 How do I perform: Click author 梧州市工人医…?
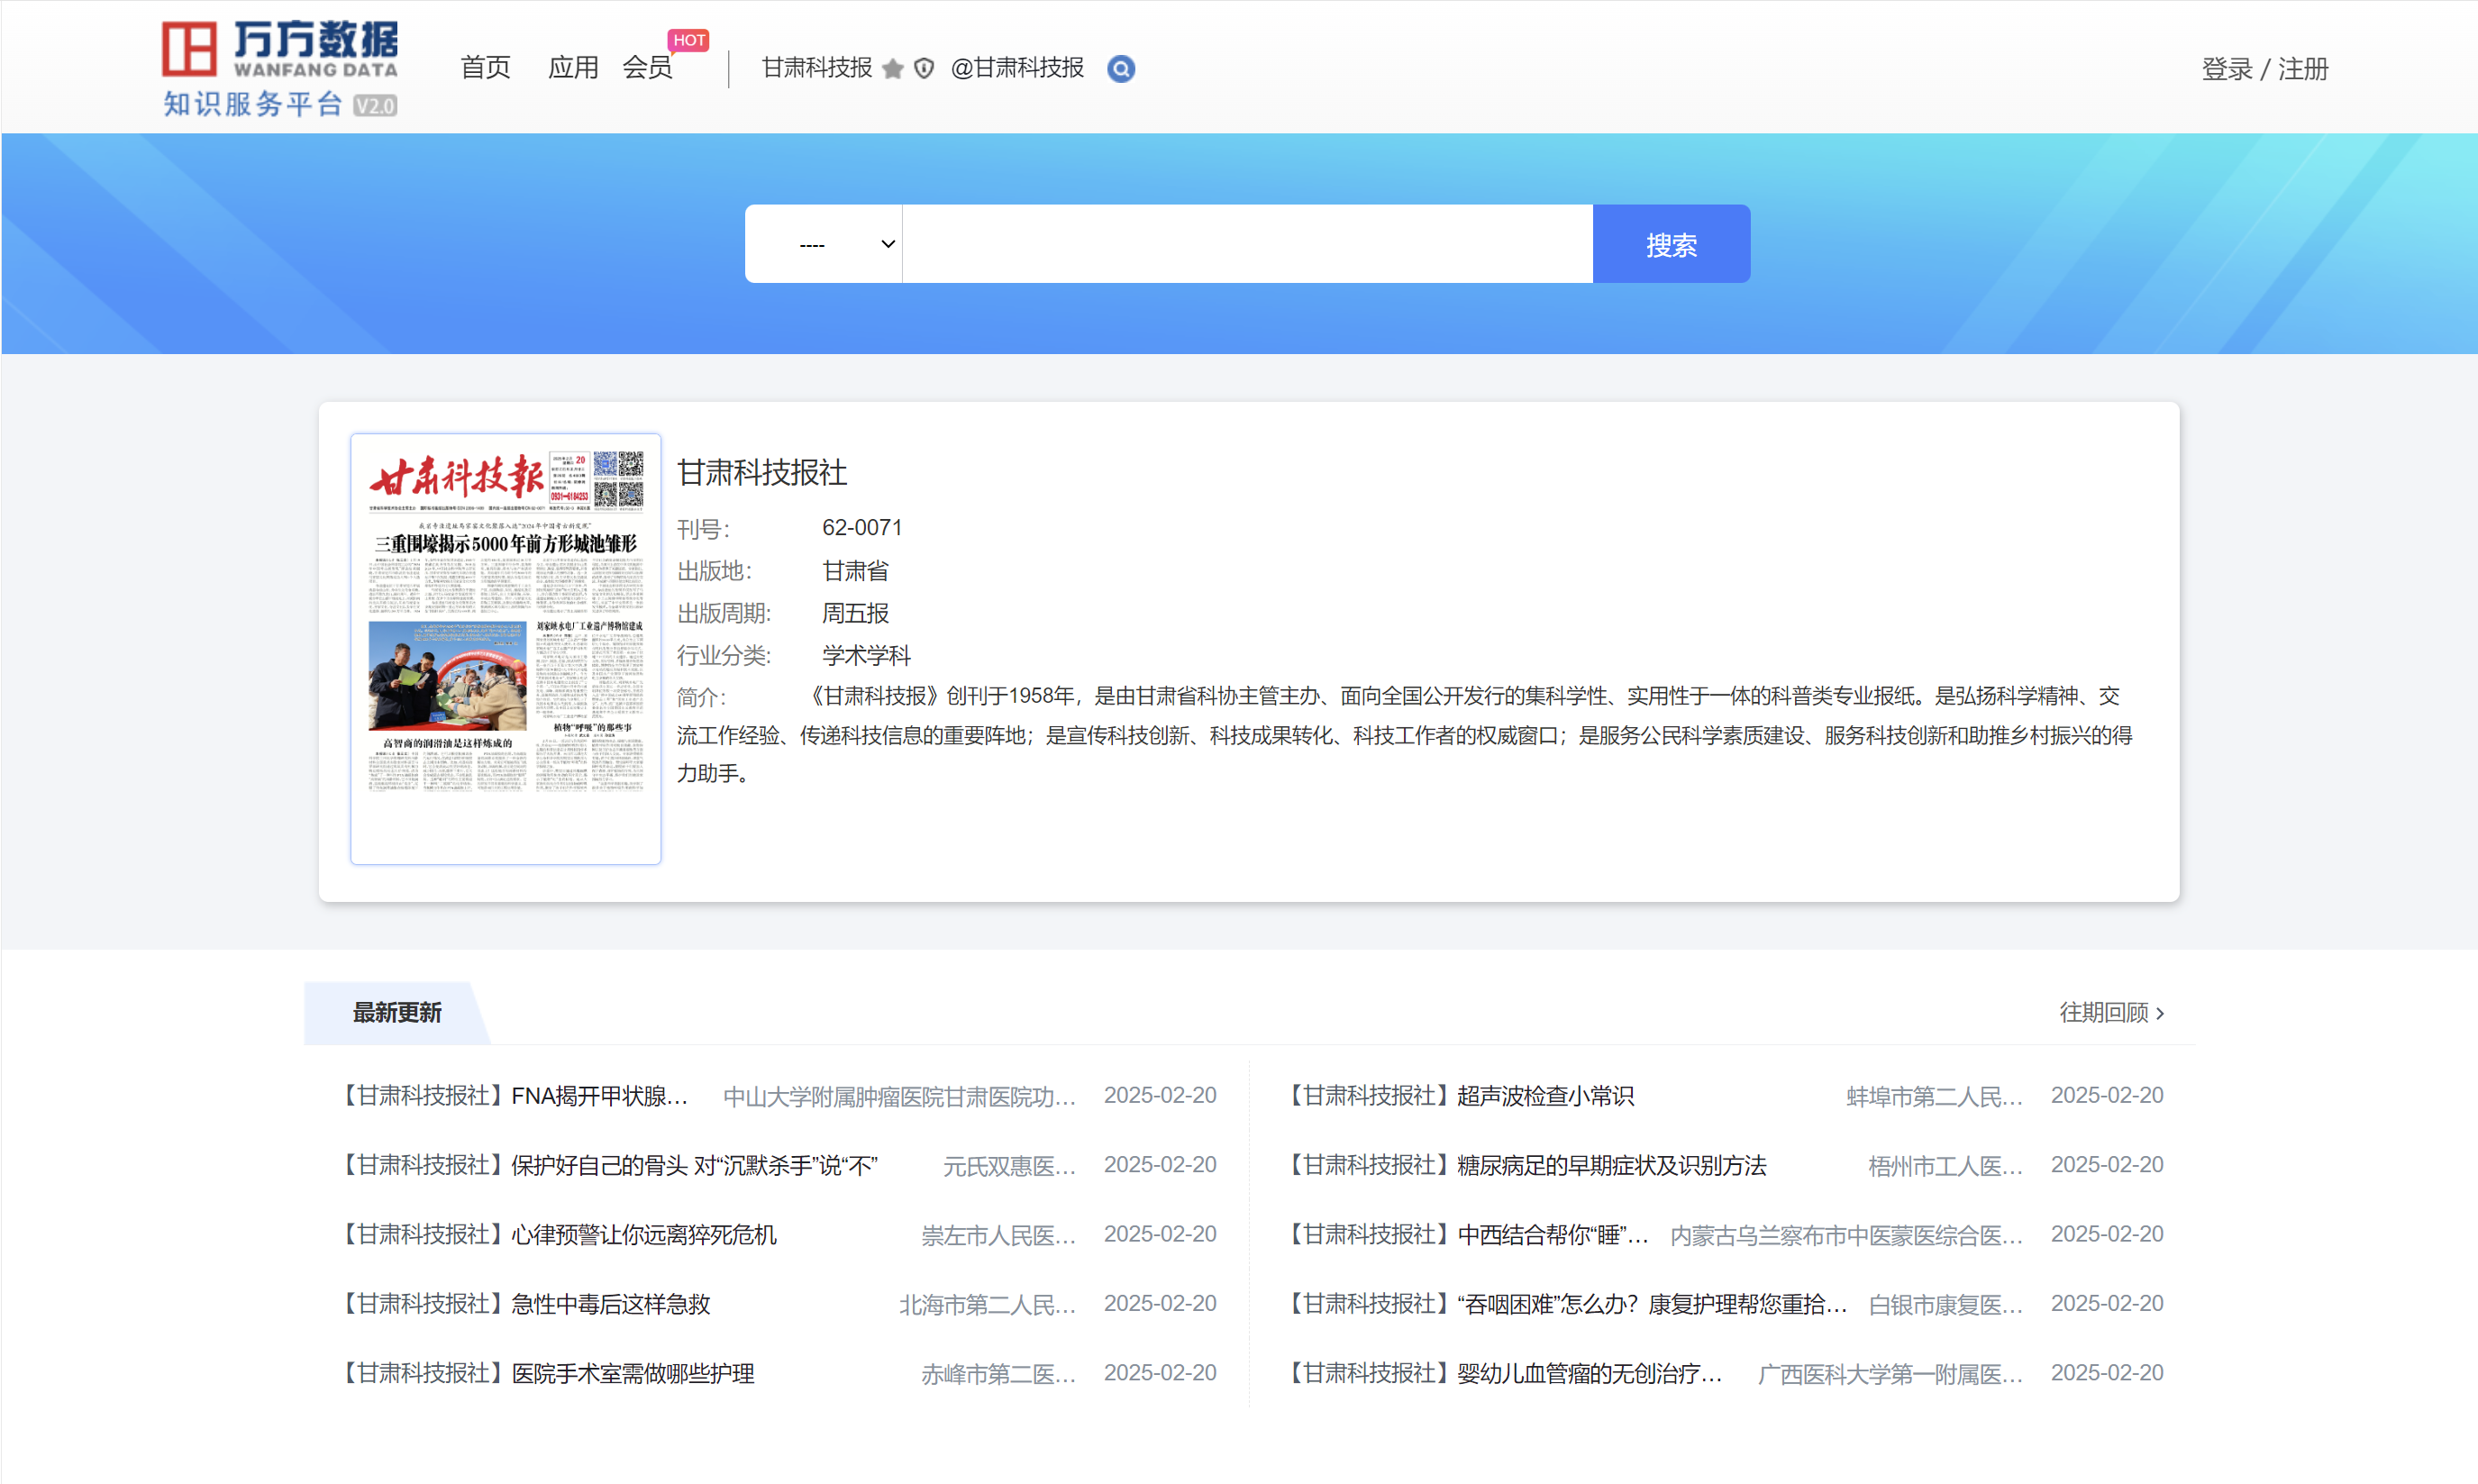coord(1945,1166)
